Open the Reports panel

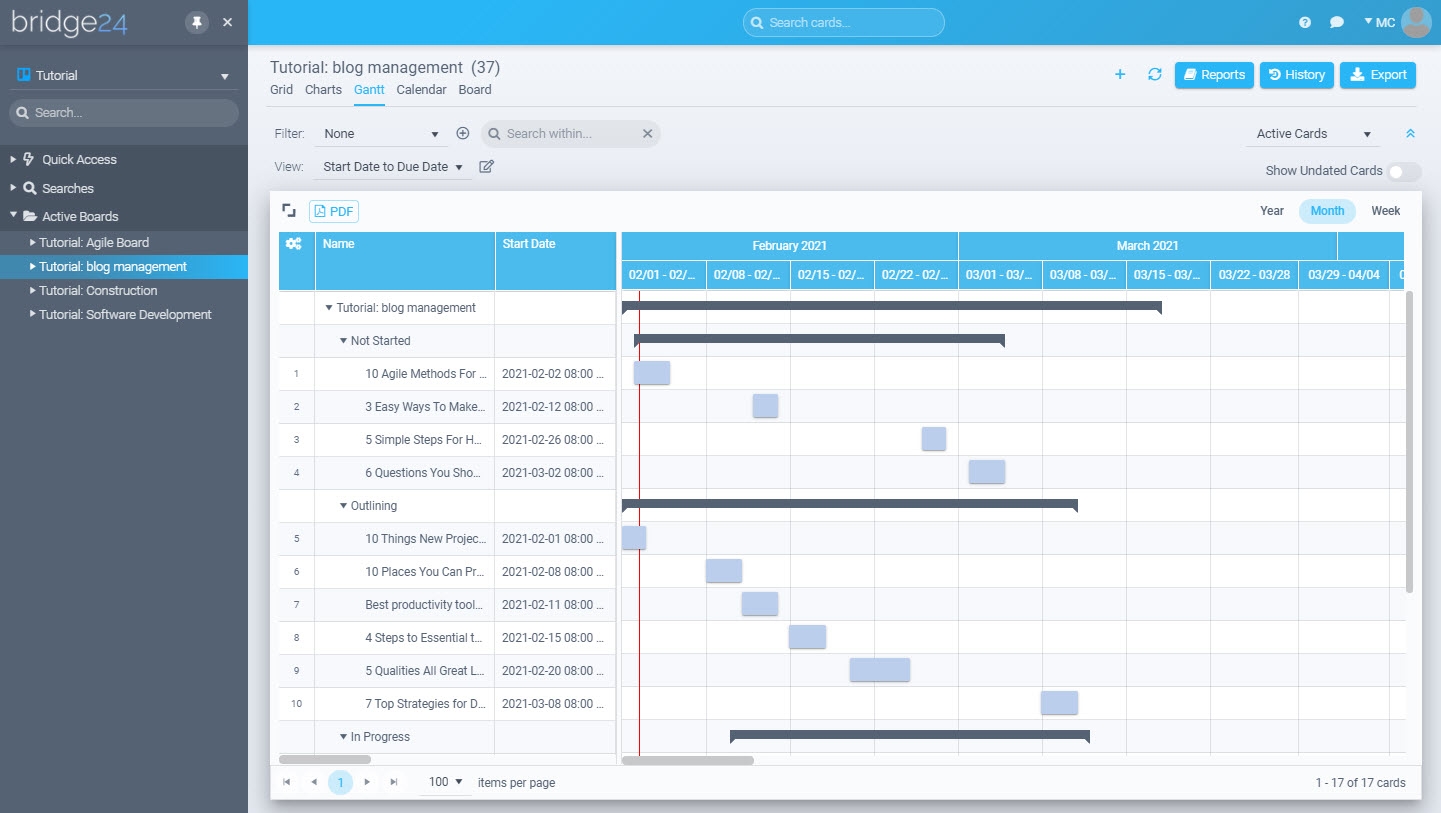tap(1213, 75)
